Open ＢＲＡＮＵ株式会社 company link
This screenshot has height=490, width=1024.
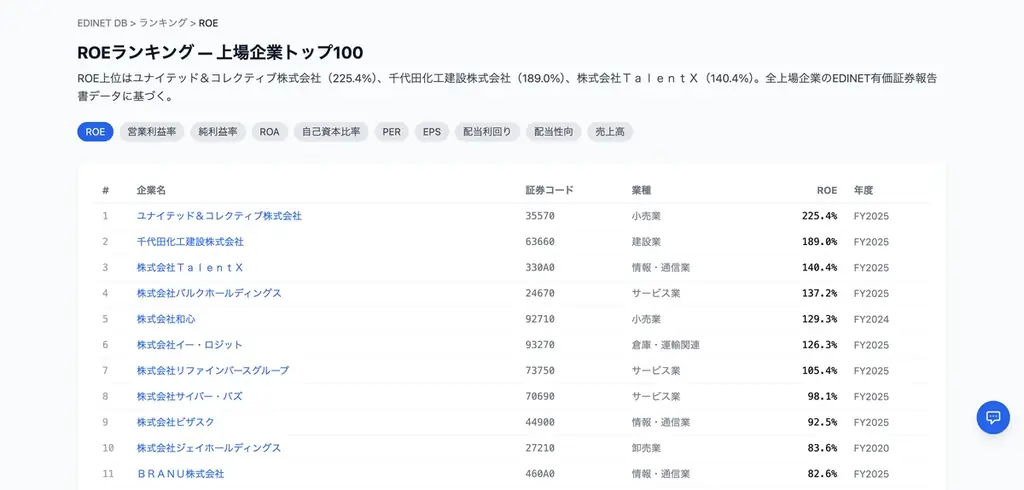(x=180, y=474)
